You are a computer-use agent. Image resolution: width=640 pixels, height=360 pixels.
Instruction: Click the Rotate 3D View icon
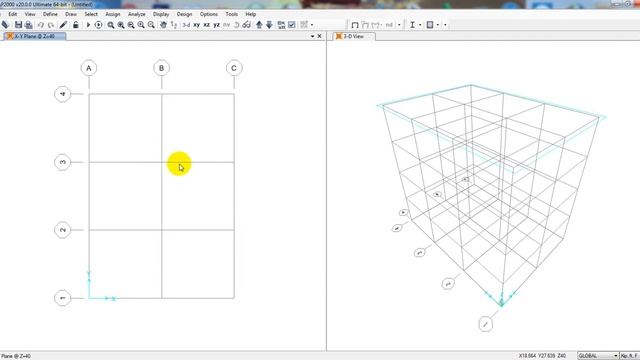click(236, 25)
